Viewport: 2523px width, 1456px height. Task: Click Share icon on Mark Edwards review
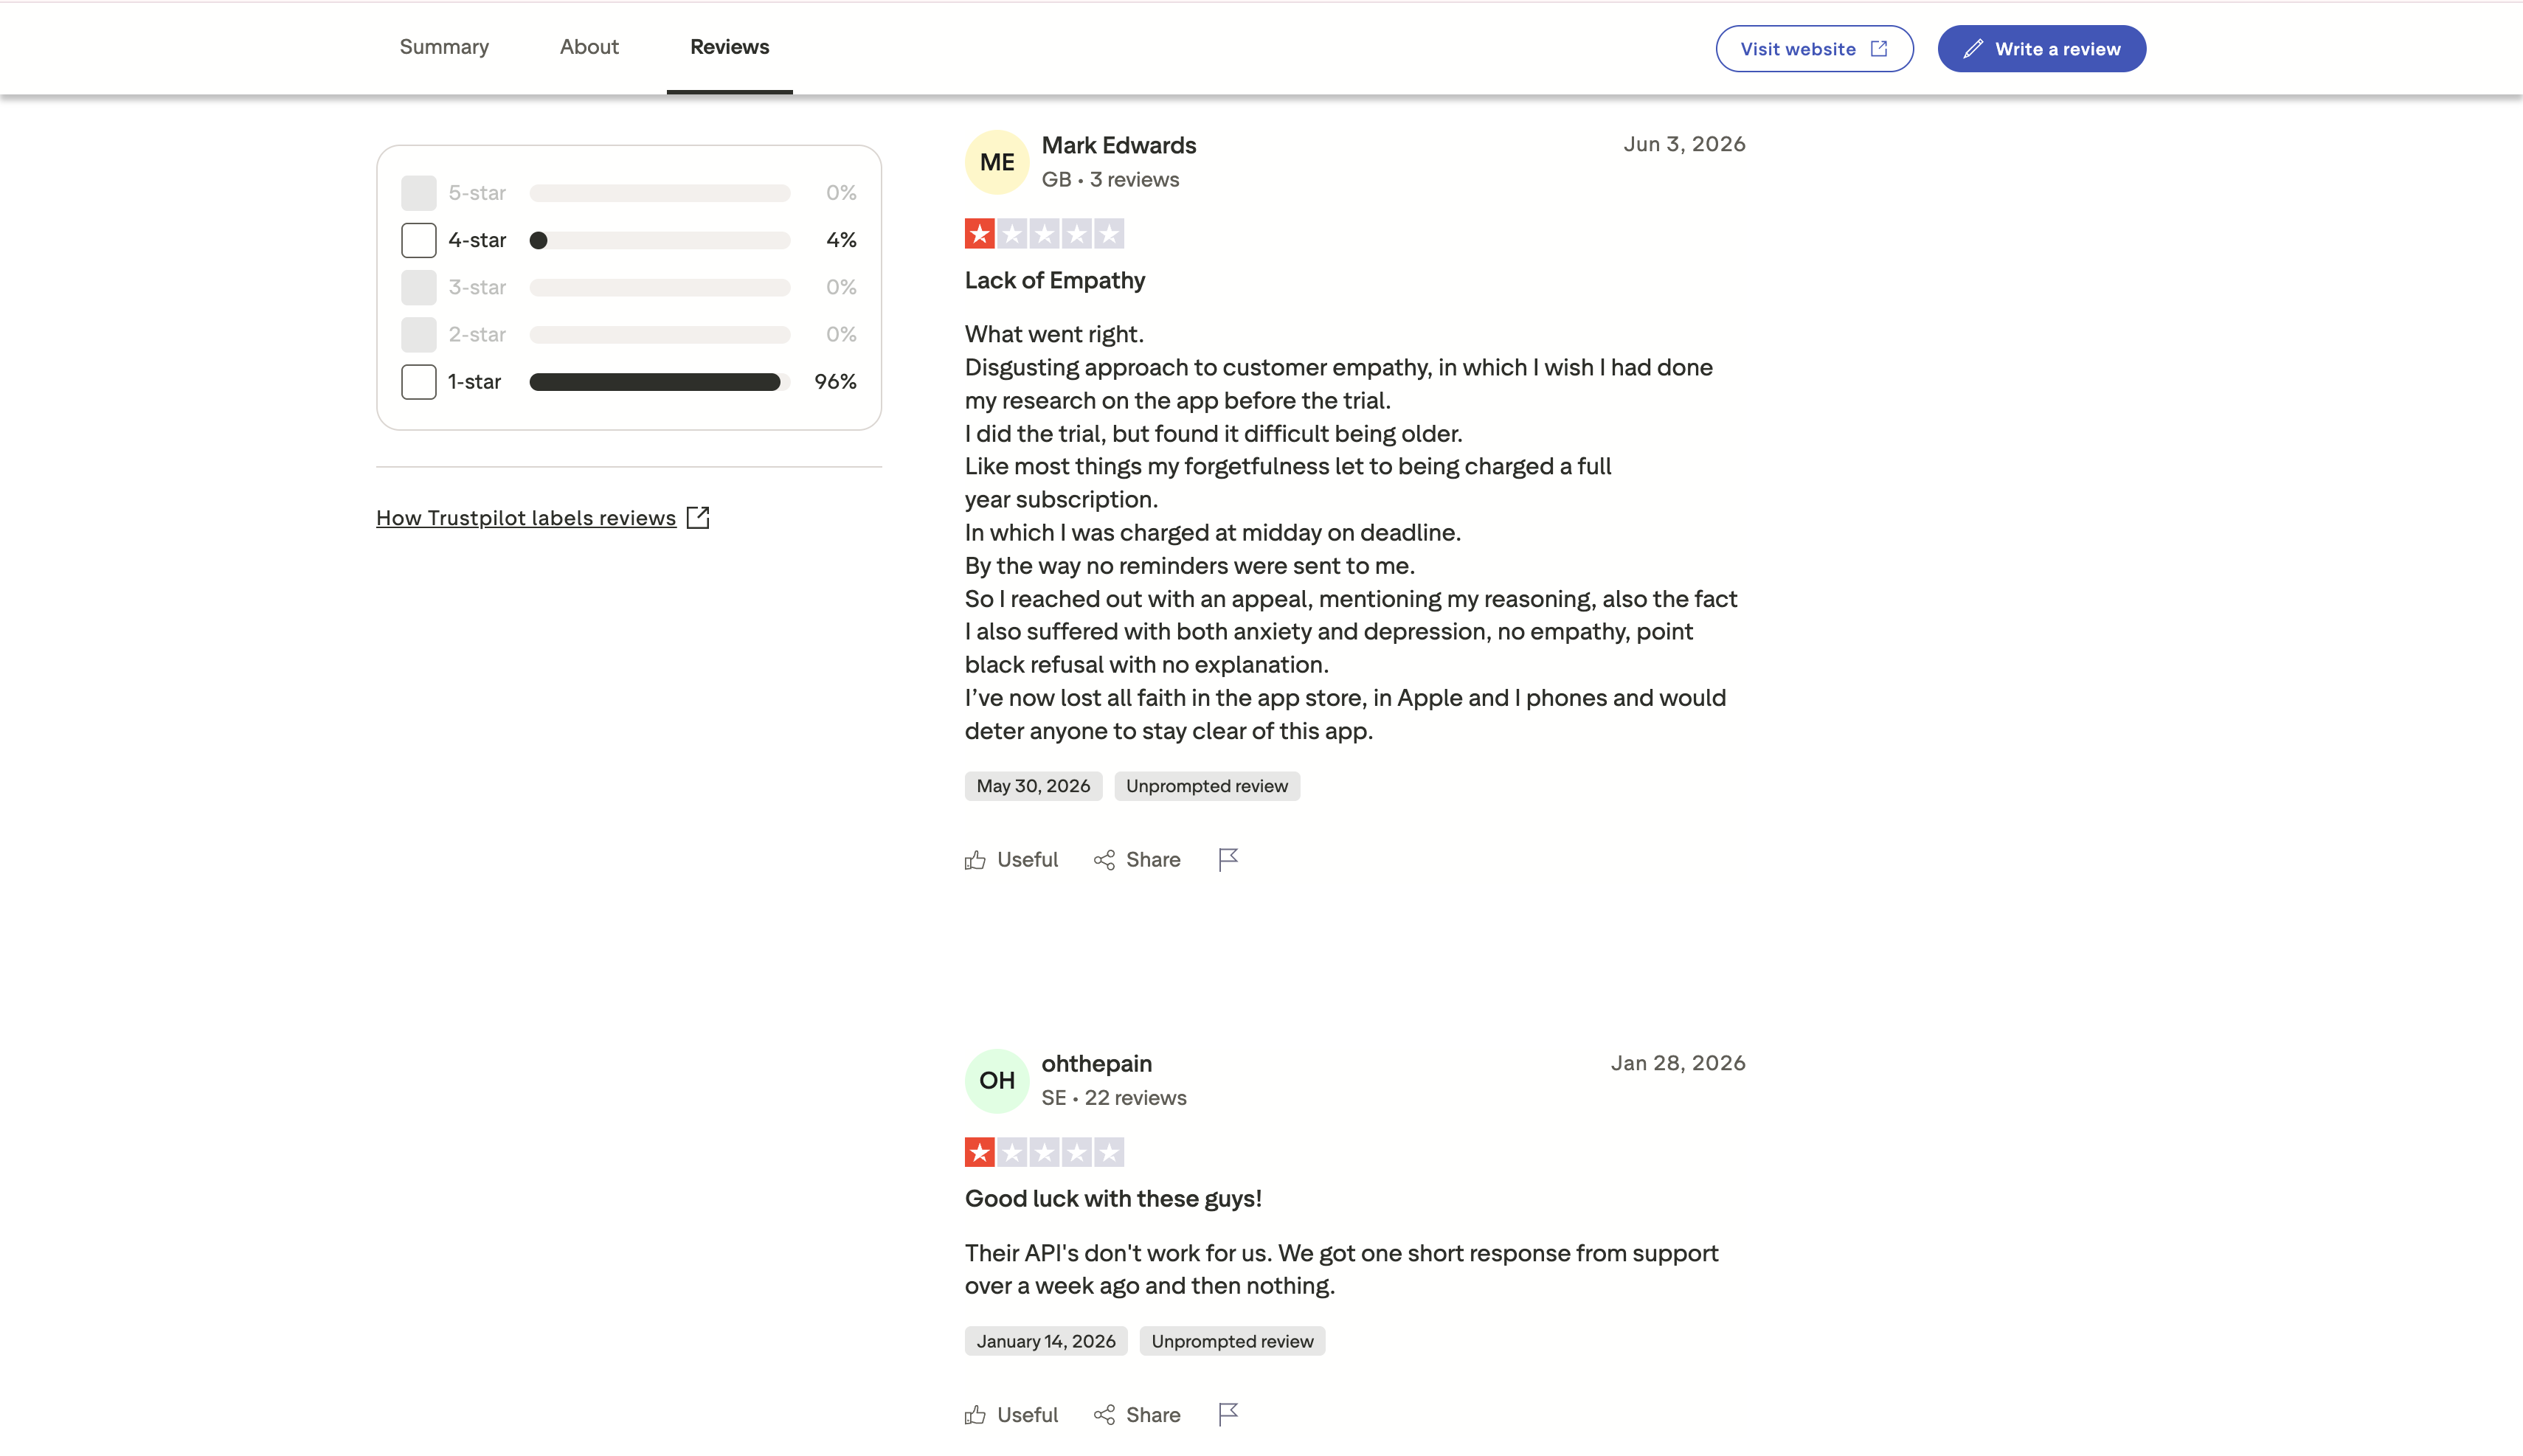pos(1104,860)
